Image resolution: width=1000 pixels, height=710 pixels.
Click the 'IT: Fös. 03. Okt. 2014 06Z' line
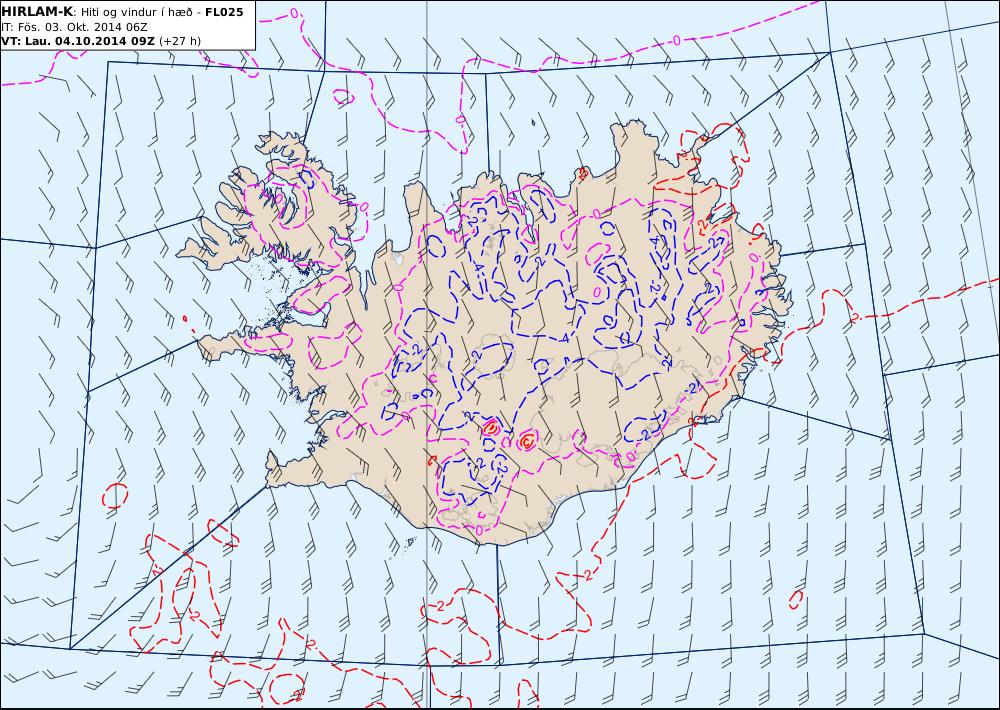click(75, 27)
